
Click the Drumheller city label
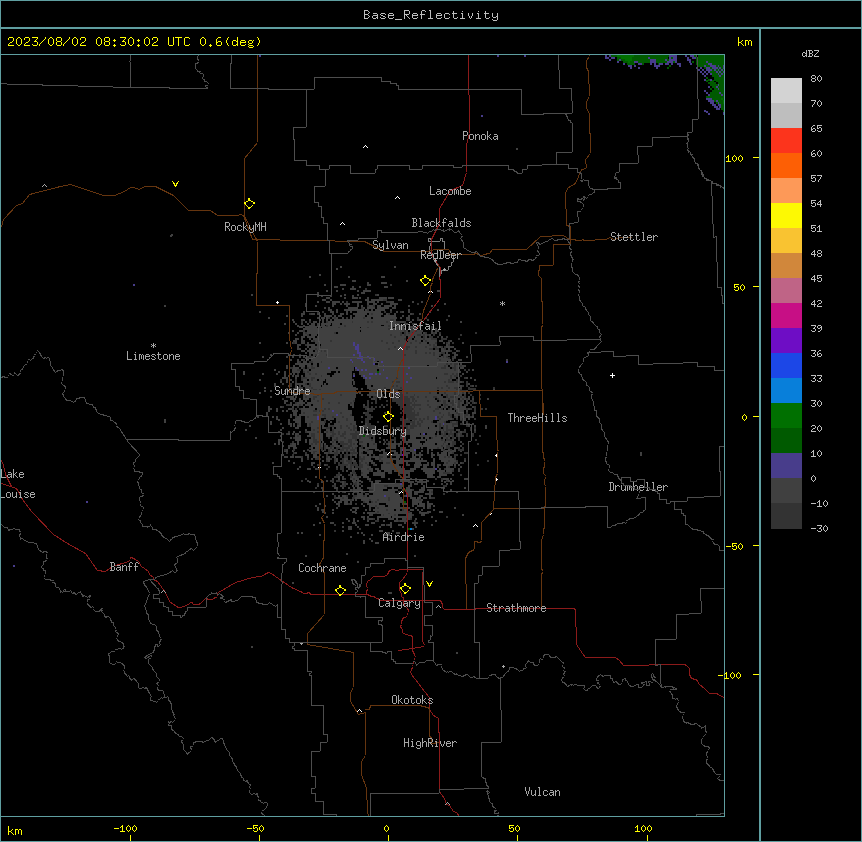point(638,487)
